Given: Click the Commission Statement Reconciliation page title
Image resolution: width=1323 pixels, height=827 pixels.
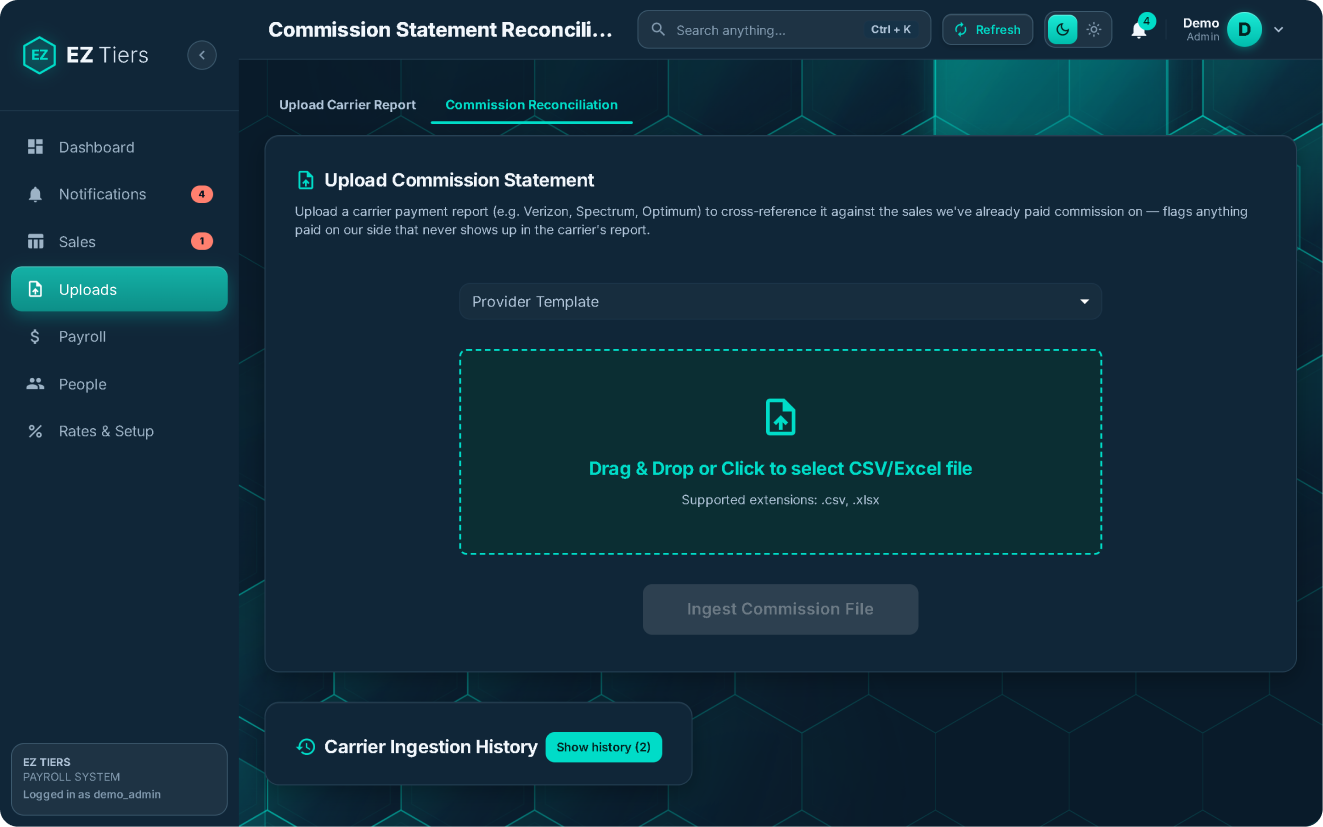Looking at the screenshot, I should coord(440,30).
